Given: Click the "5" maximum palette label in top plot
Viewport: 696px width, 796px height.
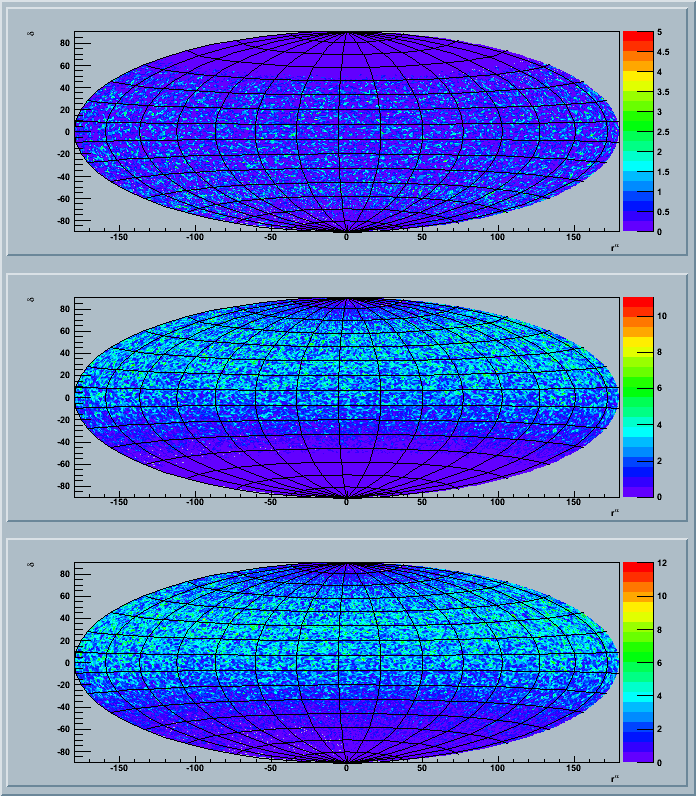Looking at the screenshot, I should 659,32.
